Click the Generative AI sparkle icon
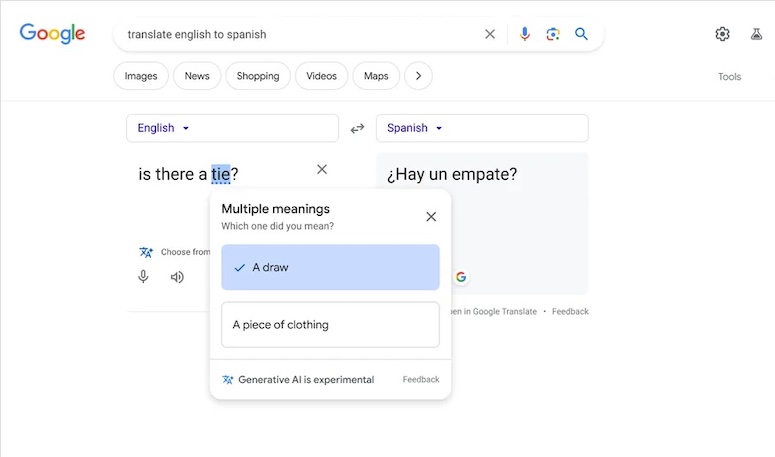The width and height of the screenshot is (775, 457). click(x=227, y=379)
